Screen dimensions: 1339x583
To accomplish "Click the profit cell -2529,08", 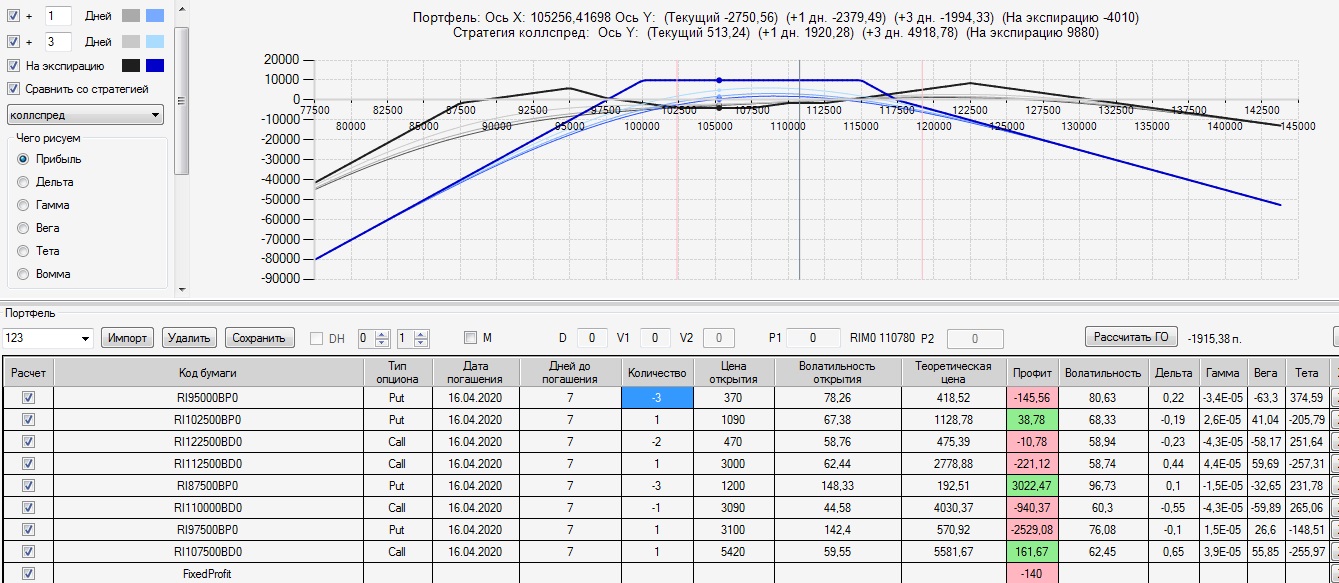I will 1031,529.
